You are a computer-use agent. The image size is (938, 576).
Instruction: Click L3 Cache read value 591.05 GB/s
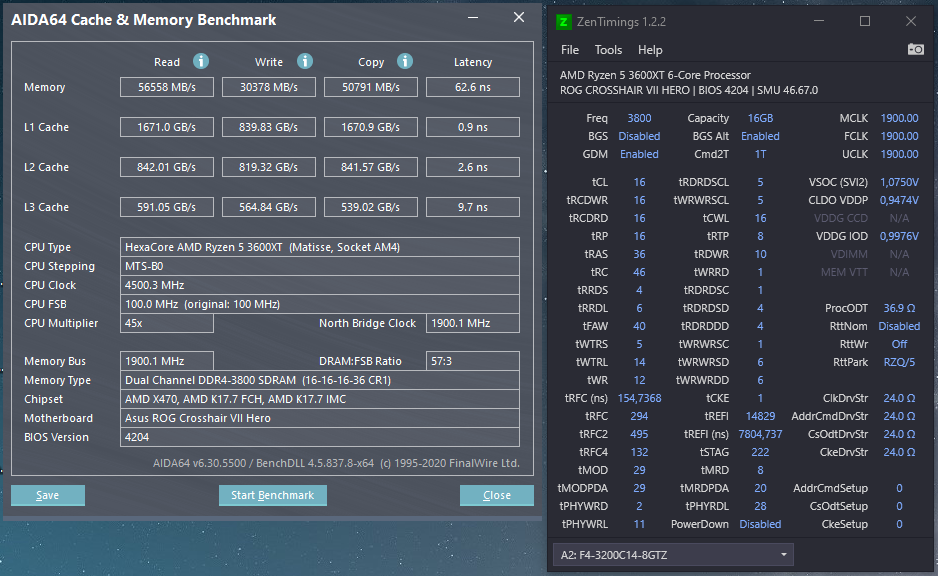tap(167, 208)
